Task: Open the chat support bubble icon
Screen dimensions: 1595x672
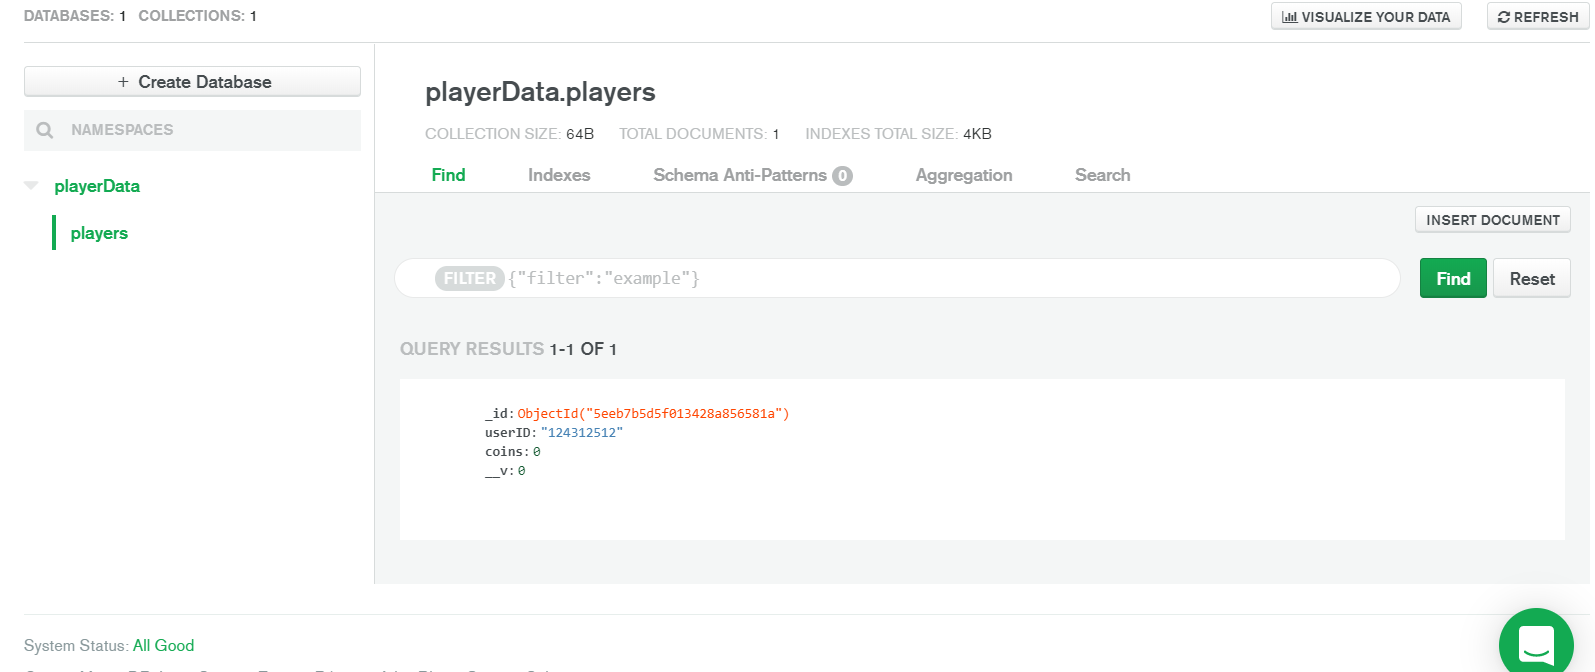Action: pyautogui.click(x=1536, y=644)
